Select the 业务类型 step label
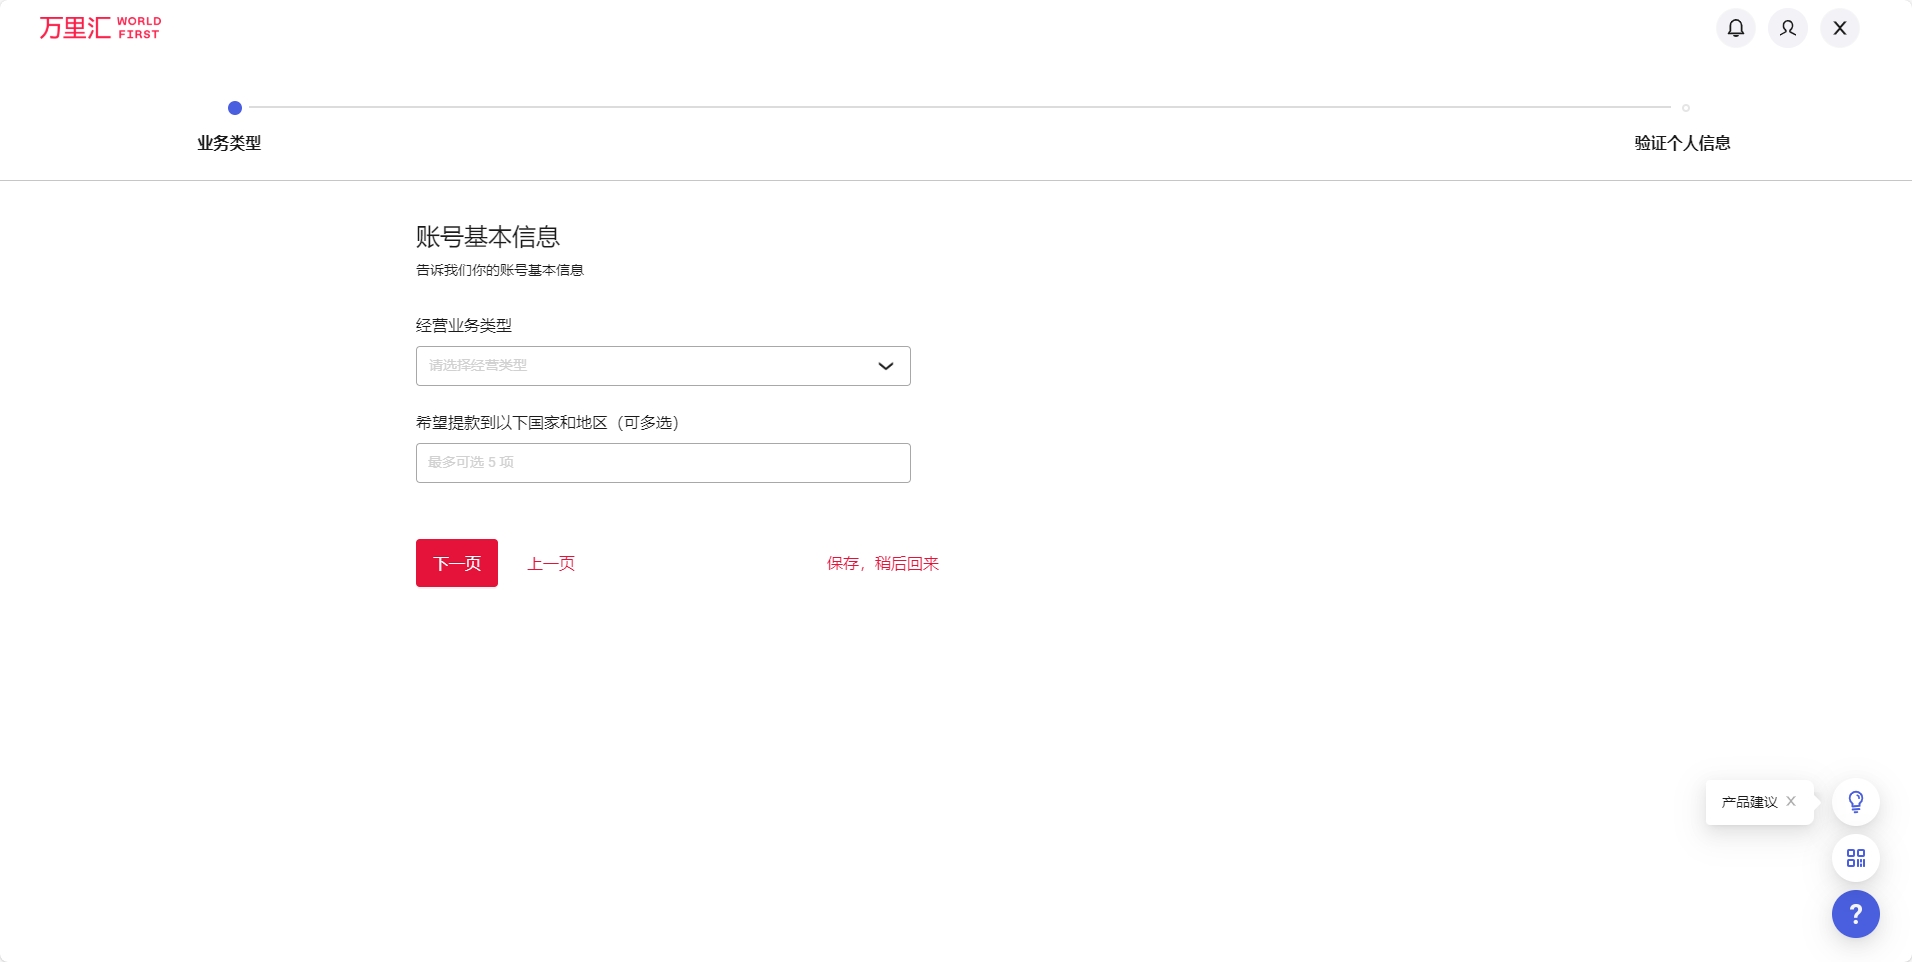 pyautogui.click(x=229, y=143)
